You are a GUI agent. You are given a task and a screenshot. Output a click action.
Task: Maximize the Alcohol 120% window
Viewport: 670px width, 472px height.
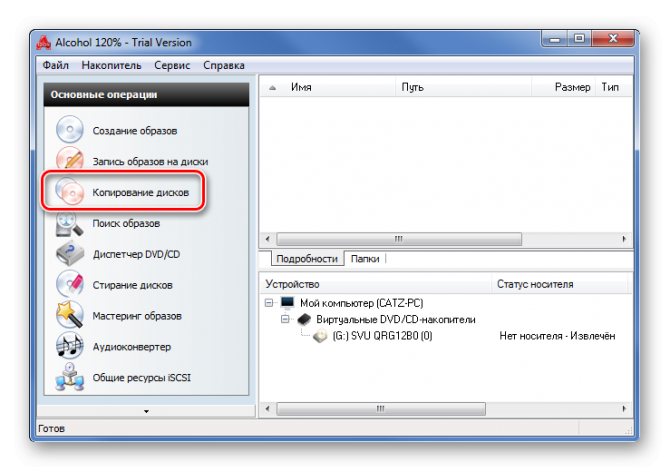pos(579,39)
